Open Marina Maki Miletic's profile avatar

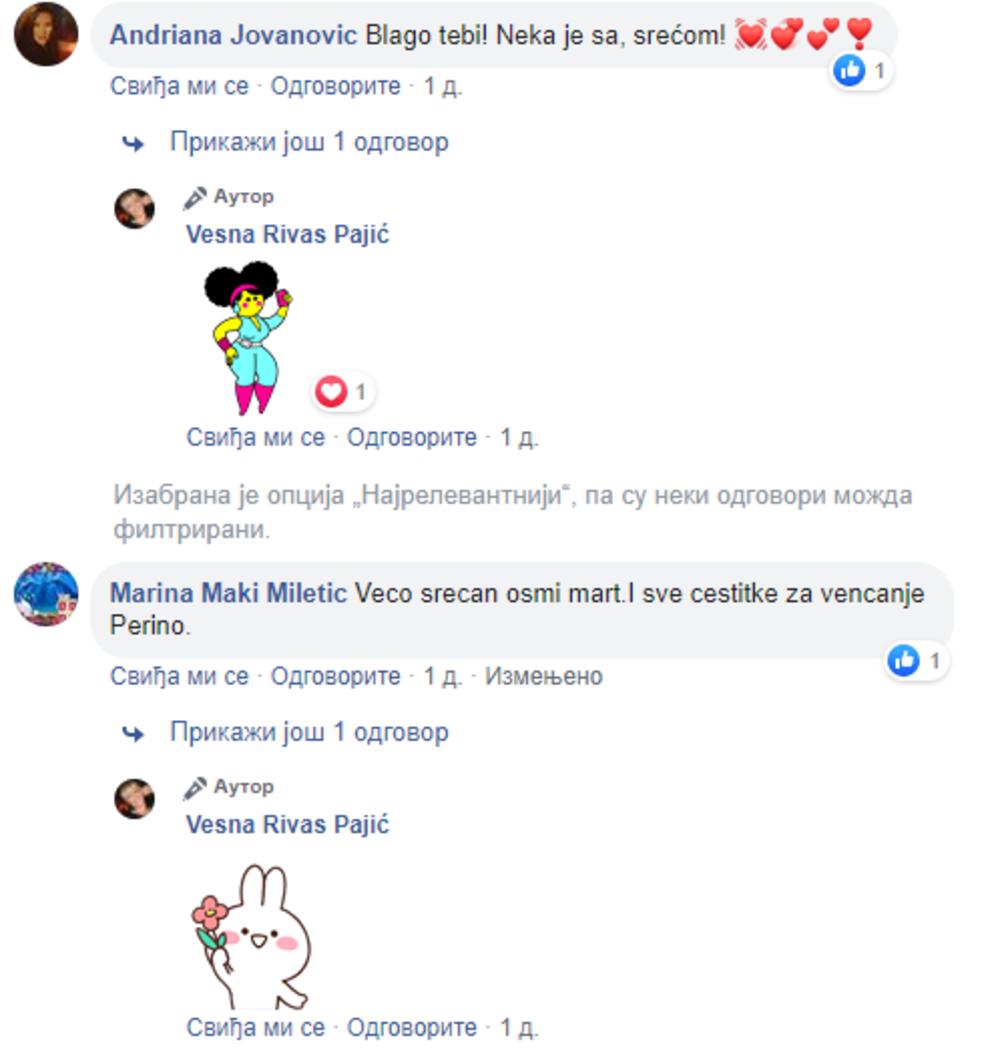coord(46,593)
